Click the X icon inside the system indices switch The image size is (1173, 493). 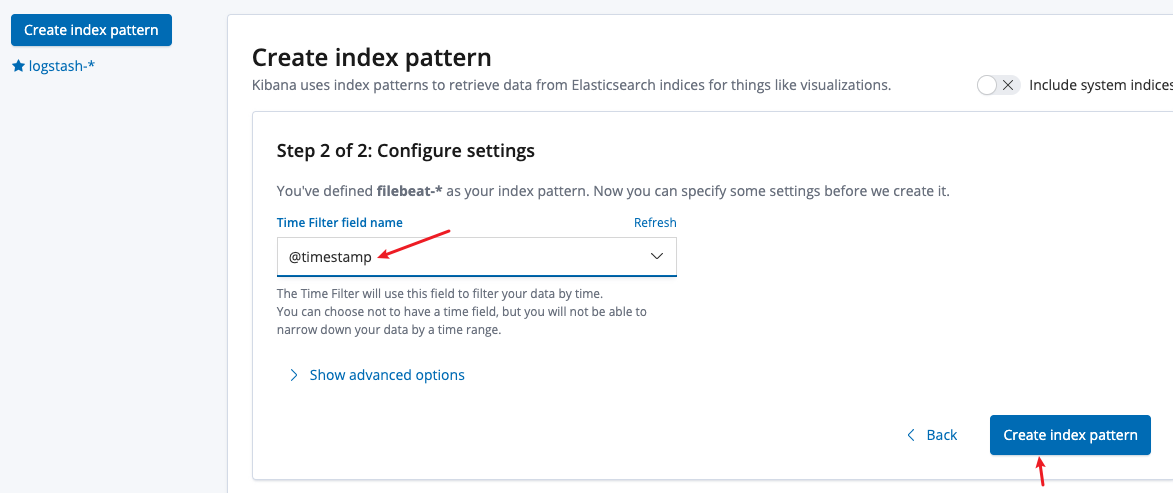tap(1008, 85)
